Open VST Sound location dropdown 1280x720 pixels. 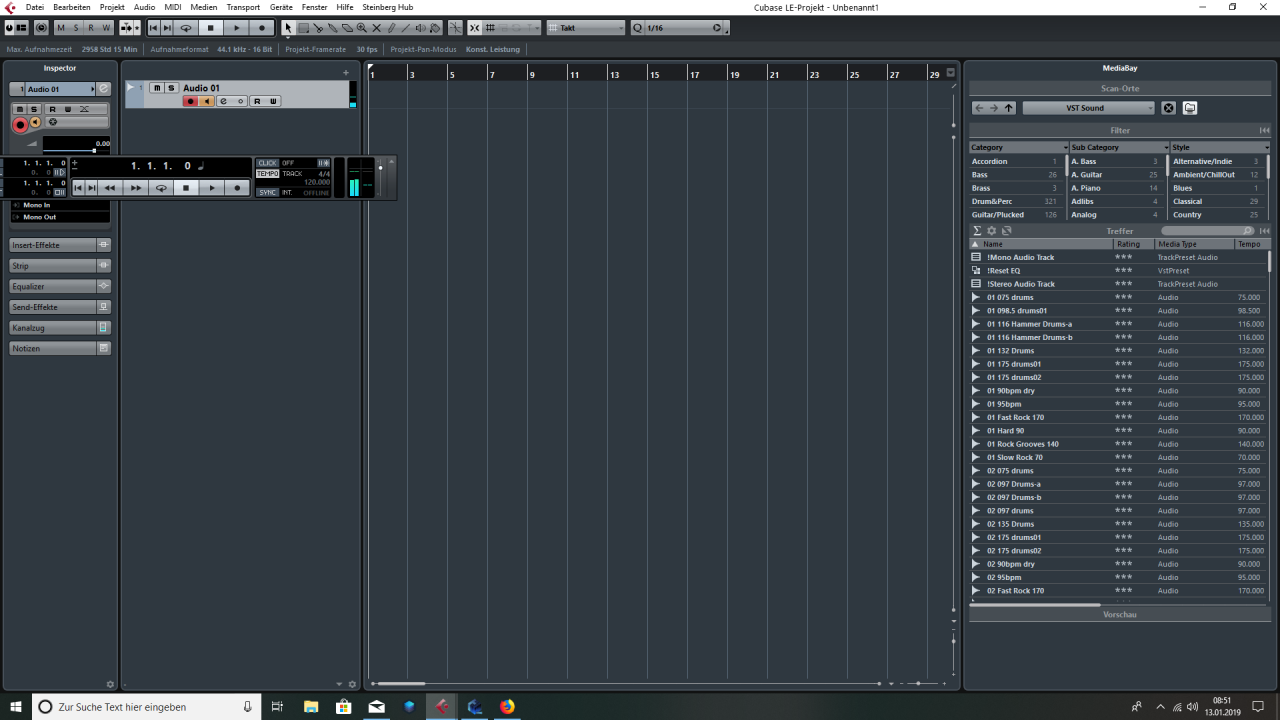[x=1088, y=108]
